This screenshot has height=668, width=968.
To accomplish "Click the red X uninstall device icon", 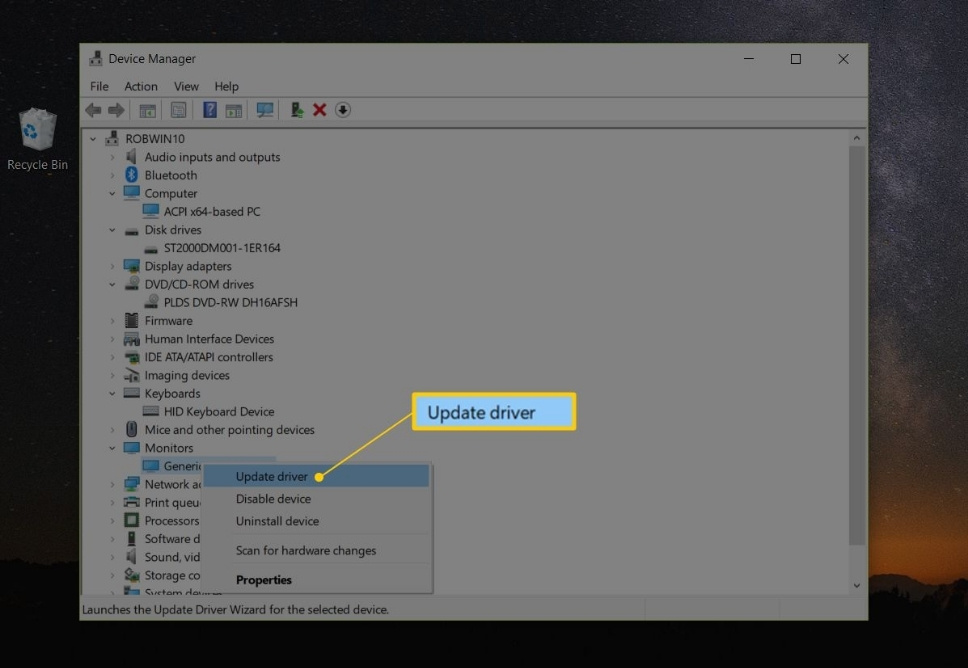I will point(320,110).
